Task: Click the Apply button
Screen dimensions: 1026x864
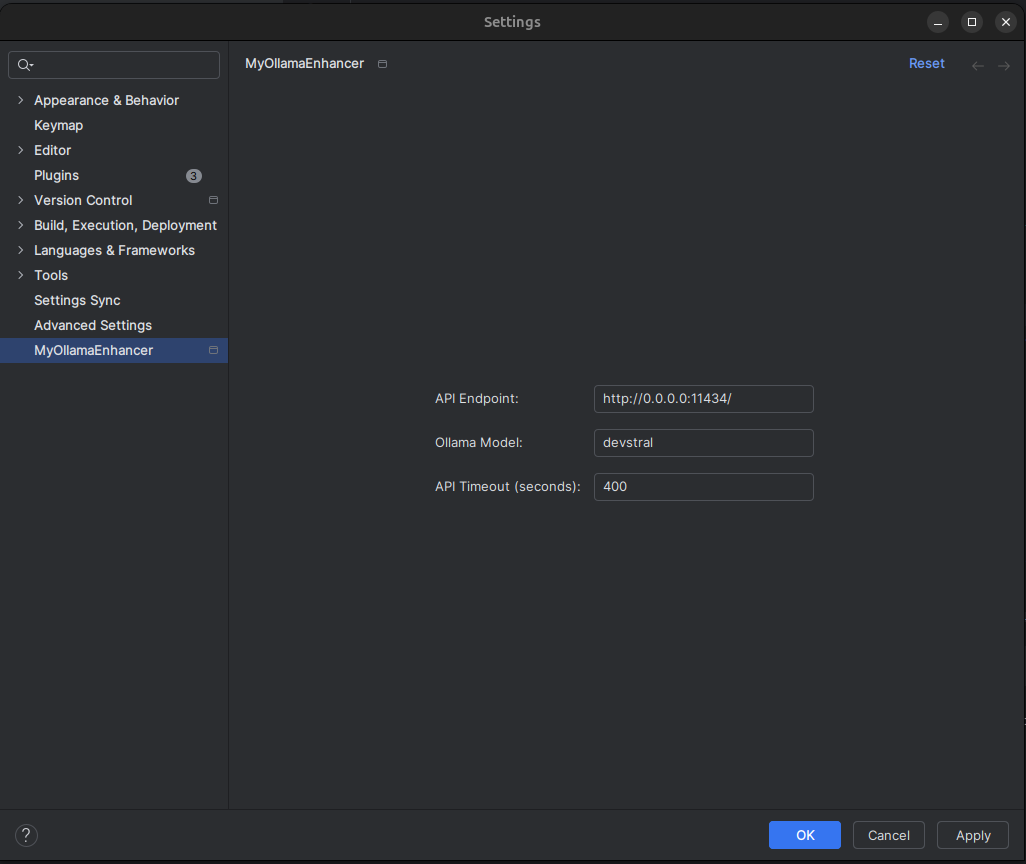Action: tap(972, 835)
